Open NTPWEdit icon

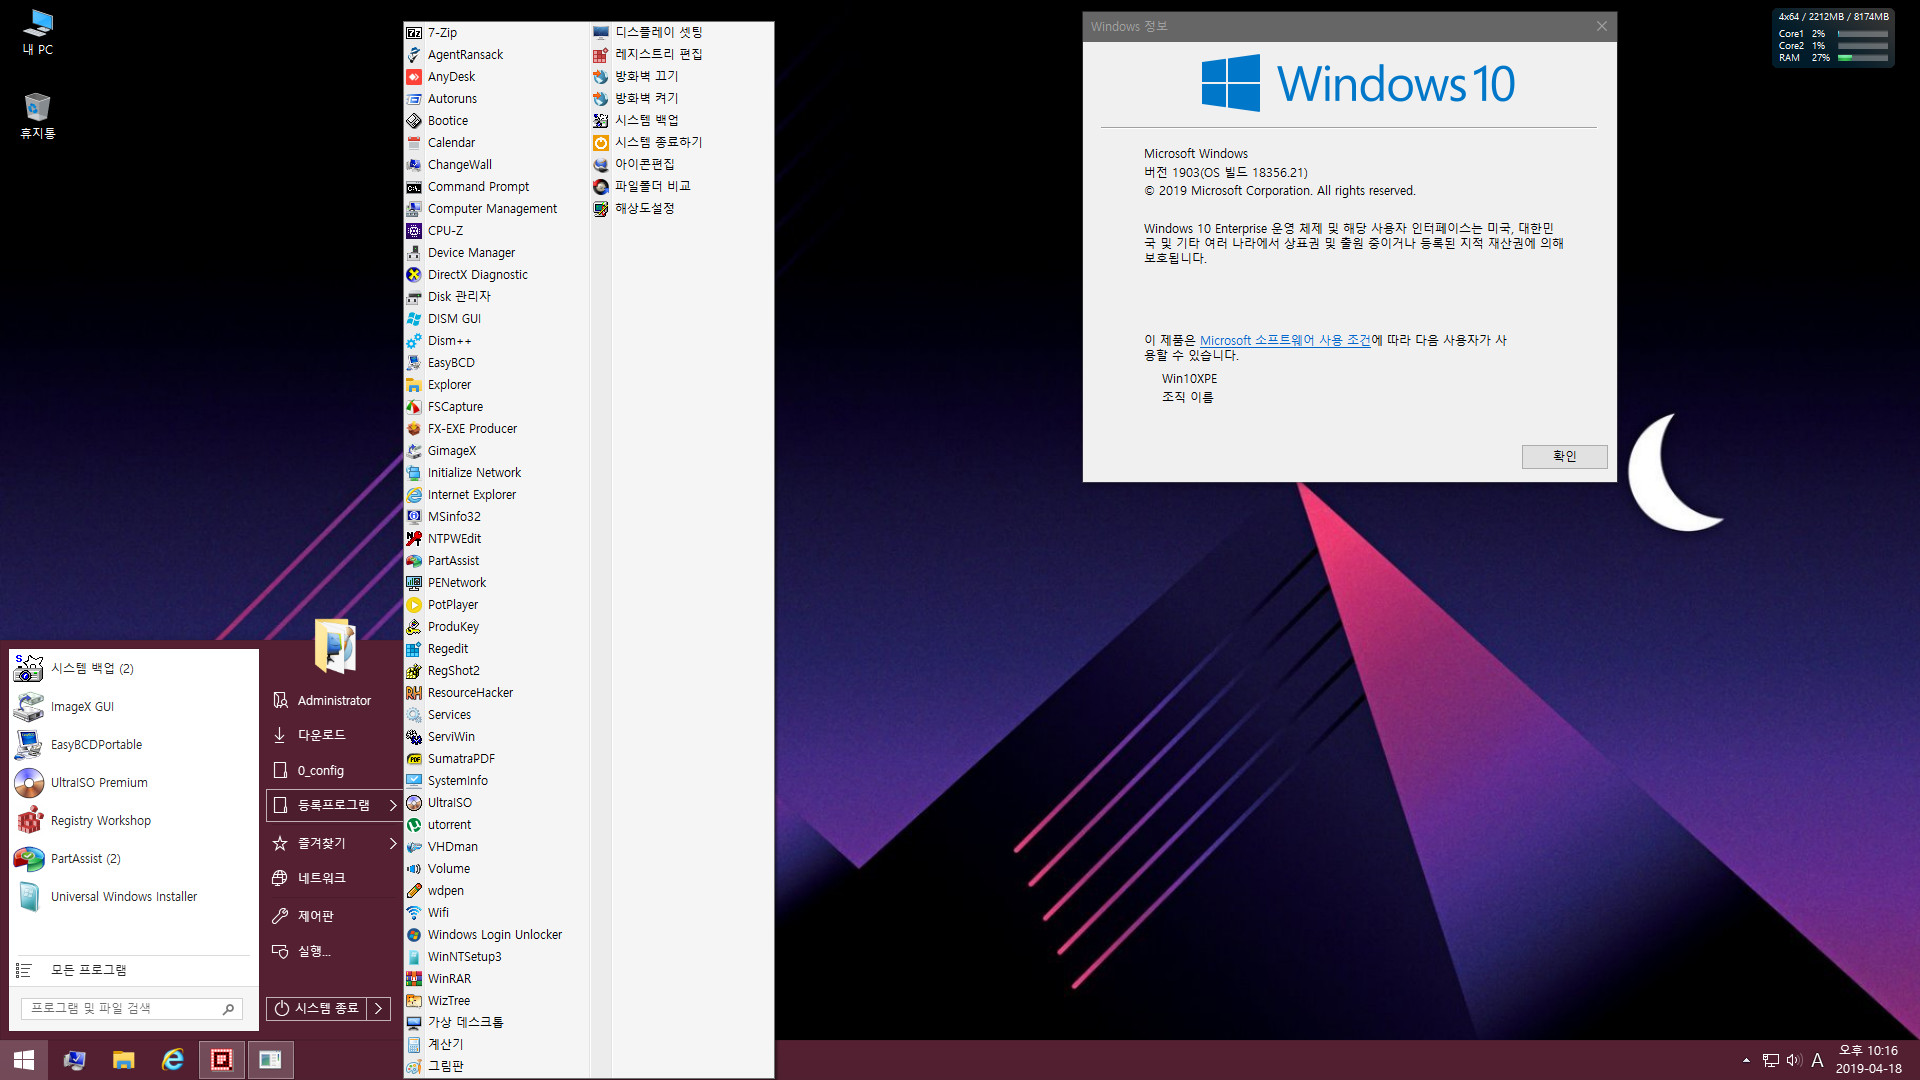[414, 539]
